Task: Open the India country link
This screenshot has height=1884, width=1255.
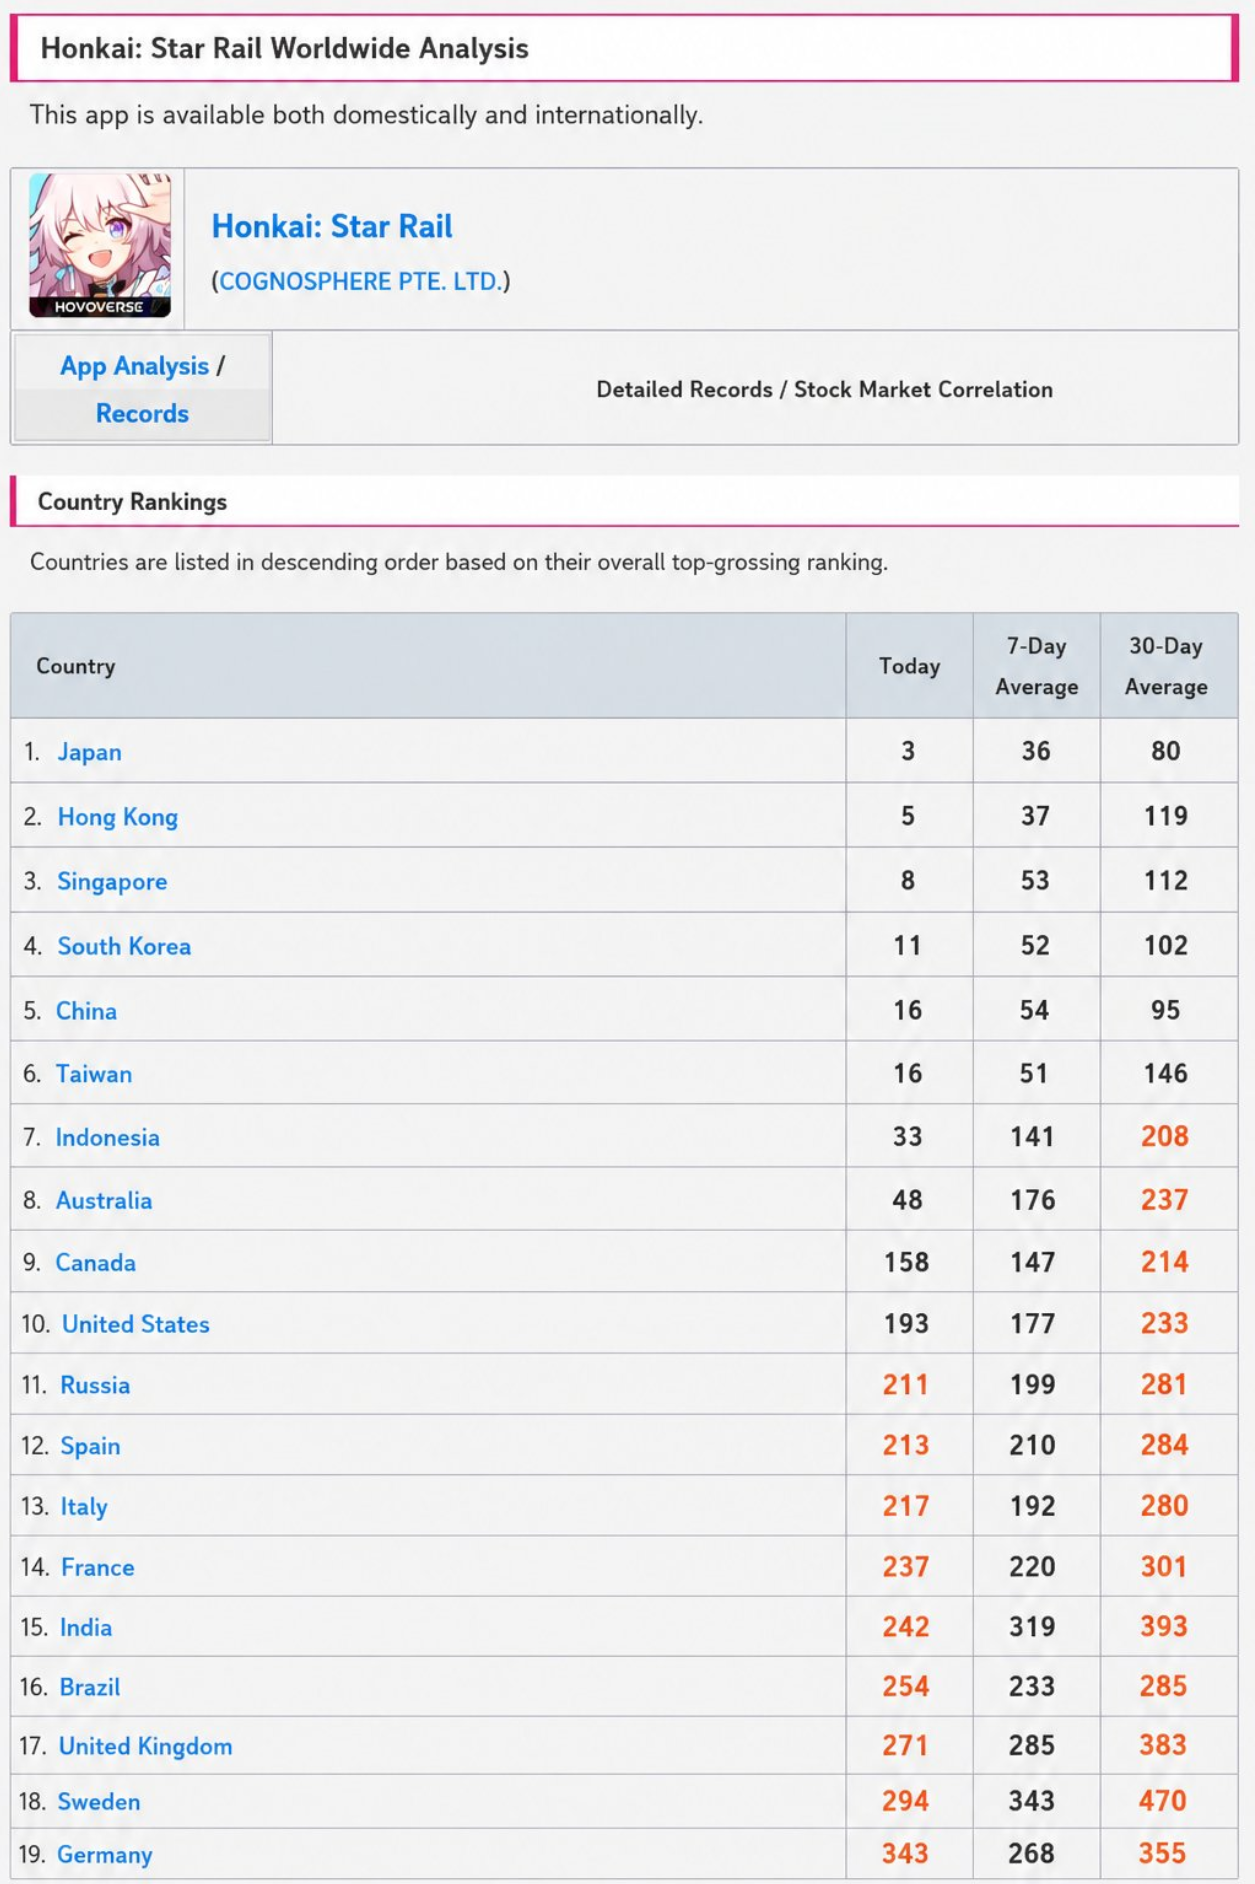Action: (86, 1627)
